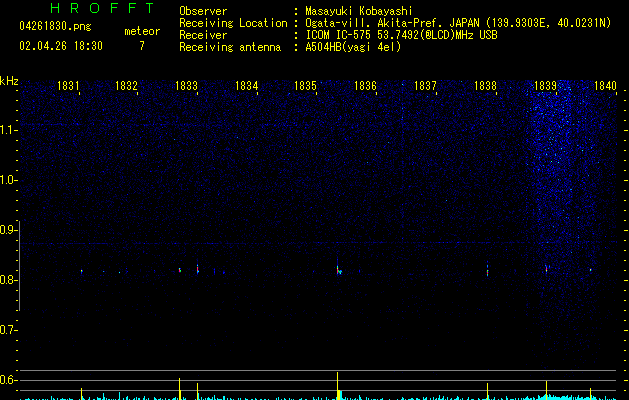Click the A504HB yagi antenna text
Screen dimensions: 629x400
[x=353, y=47]
